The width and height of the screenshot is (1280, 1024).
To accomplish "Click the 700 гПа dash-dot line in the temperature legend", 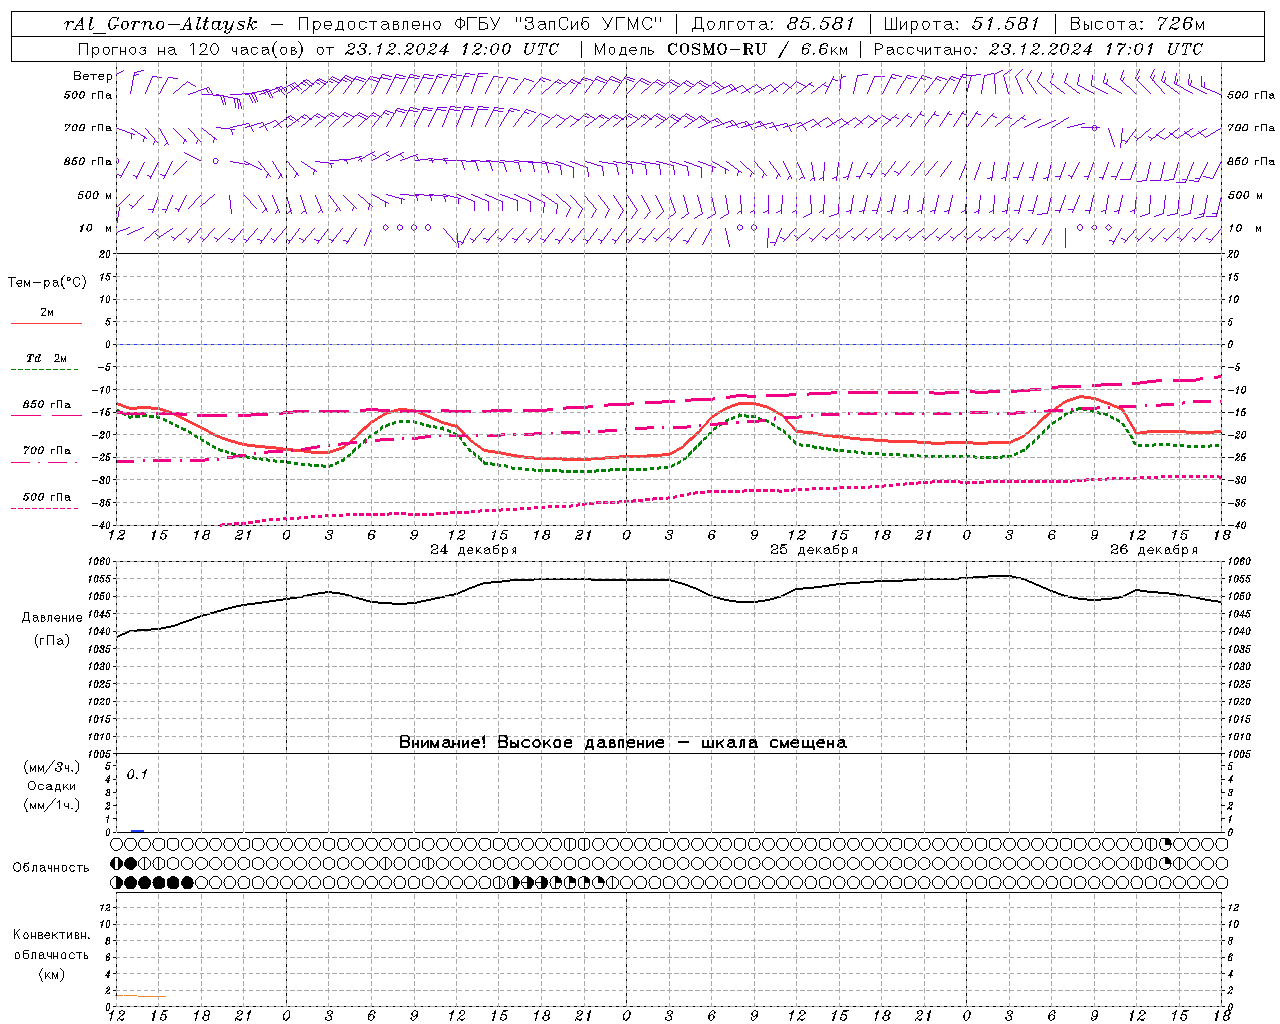I will click(44, 462).
